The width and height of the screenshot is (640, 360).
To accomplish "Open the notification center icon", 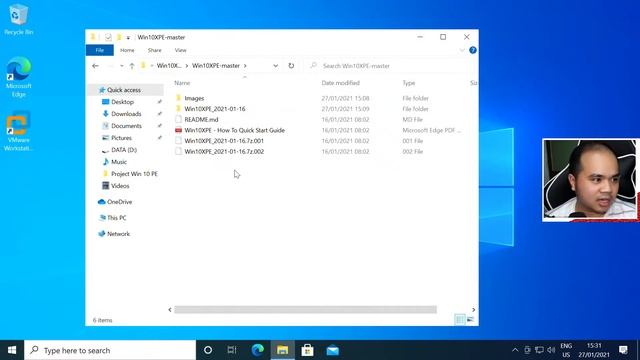I will pos(623,350).
